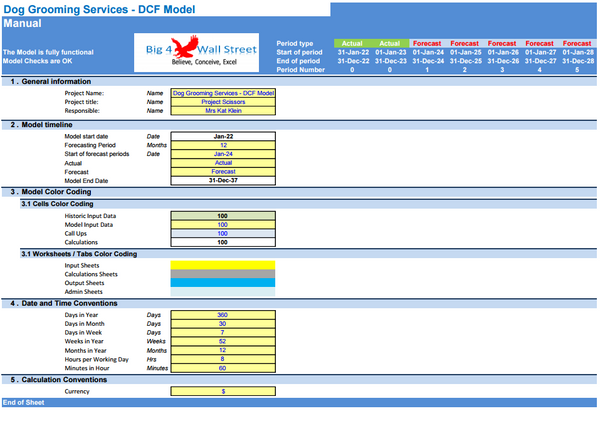Screen dimensions: 600x421
Task: Click the '3. Model Color Coding' header
Action: point(299,192)
